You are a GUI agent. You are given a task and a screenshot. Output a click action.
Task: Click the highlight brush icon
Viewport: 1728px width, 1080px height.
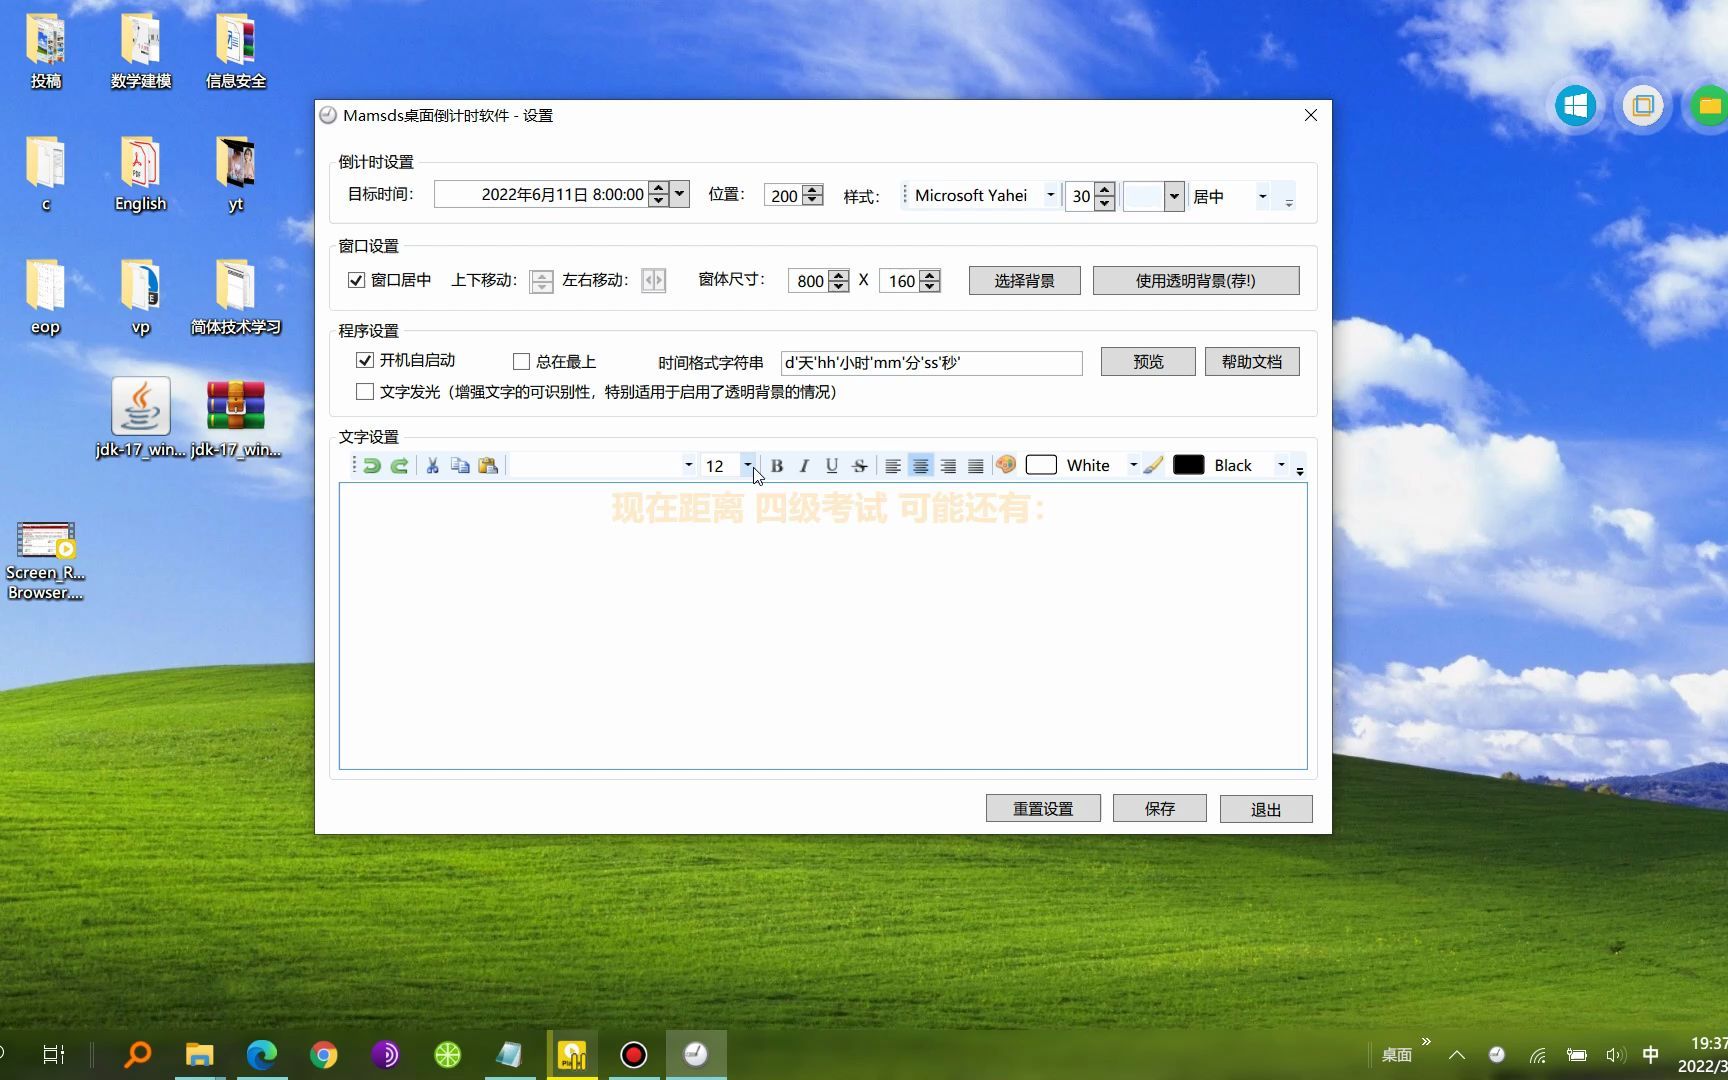[x=1153, y=465]
